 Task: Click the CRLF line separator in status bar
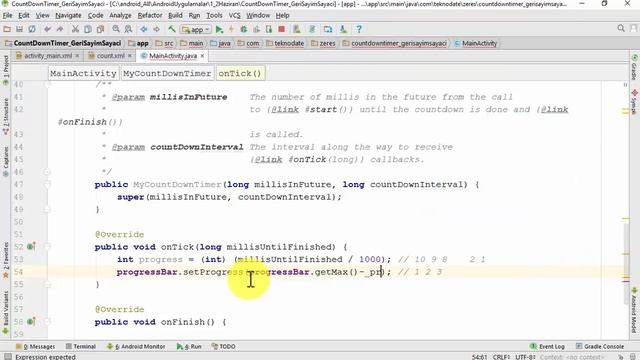(501, 357)
